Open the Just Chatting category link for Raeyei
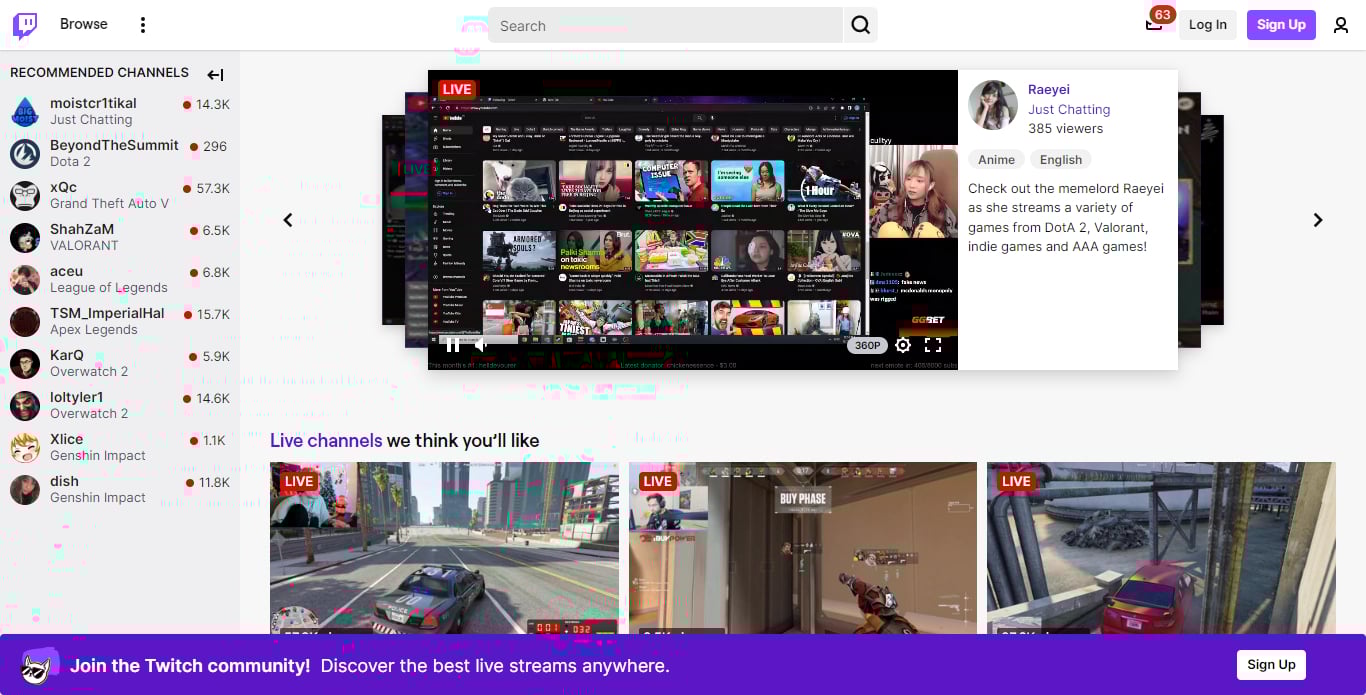 [x=1069, y=109]
